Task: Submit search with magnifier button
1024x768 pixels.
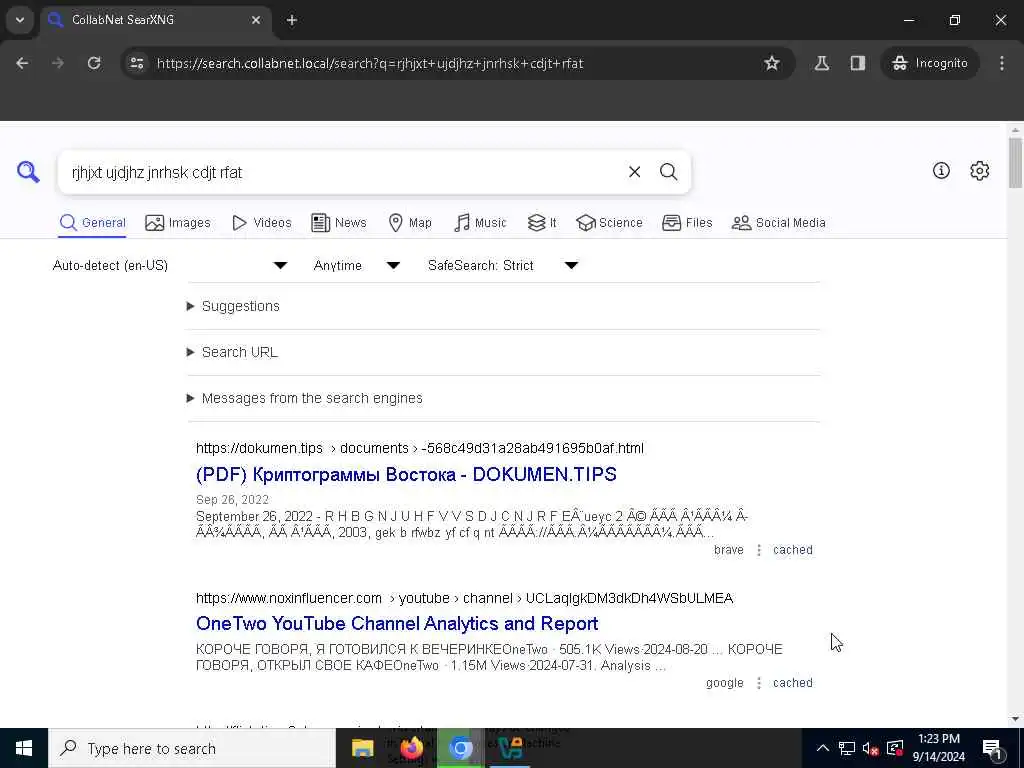Action: tap(668, 172)
